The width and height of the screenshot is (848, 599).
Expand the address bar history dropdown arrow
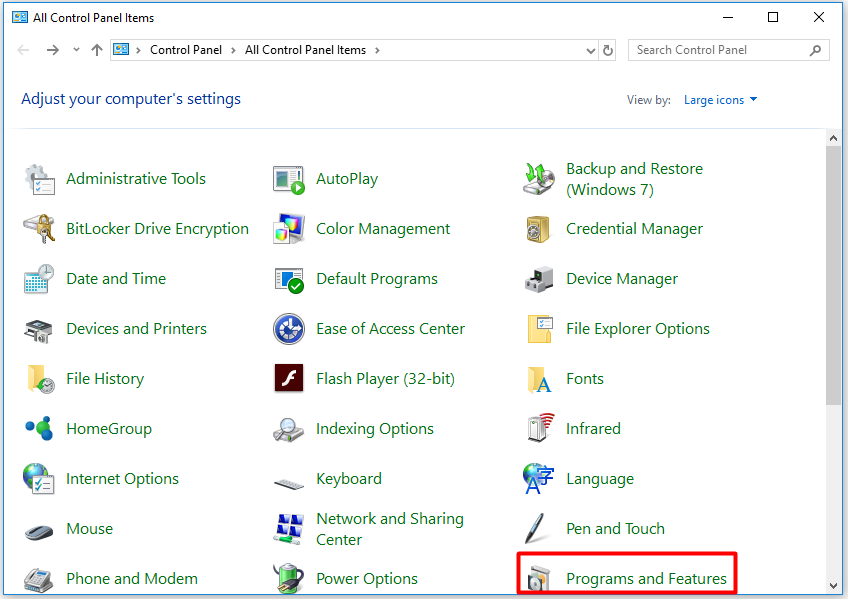pyautogui.click(x=590, y=50)
